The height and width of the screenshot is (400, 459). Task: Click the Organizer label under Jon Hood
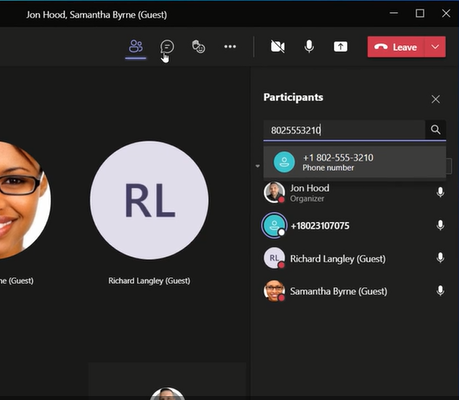click(x=307, y=199)
